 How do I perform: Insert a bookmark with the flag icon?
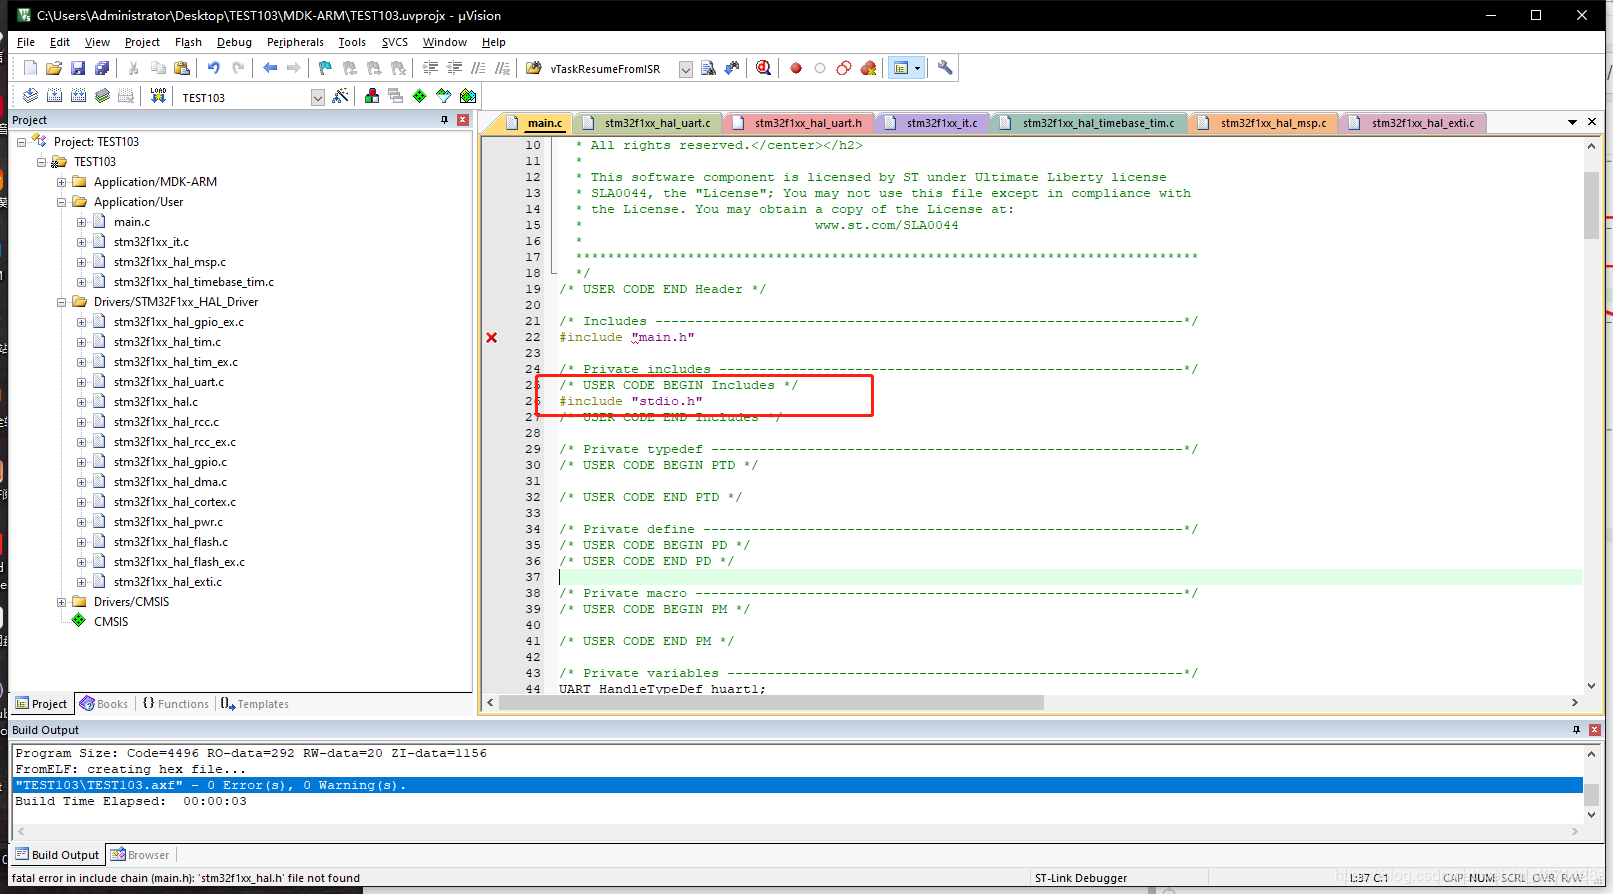click(325, 68)
